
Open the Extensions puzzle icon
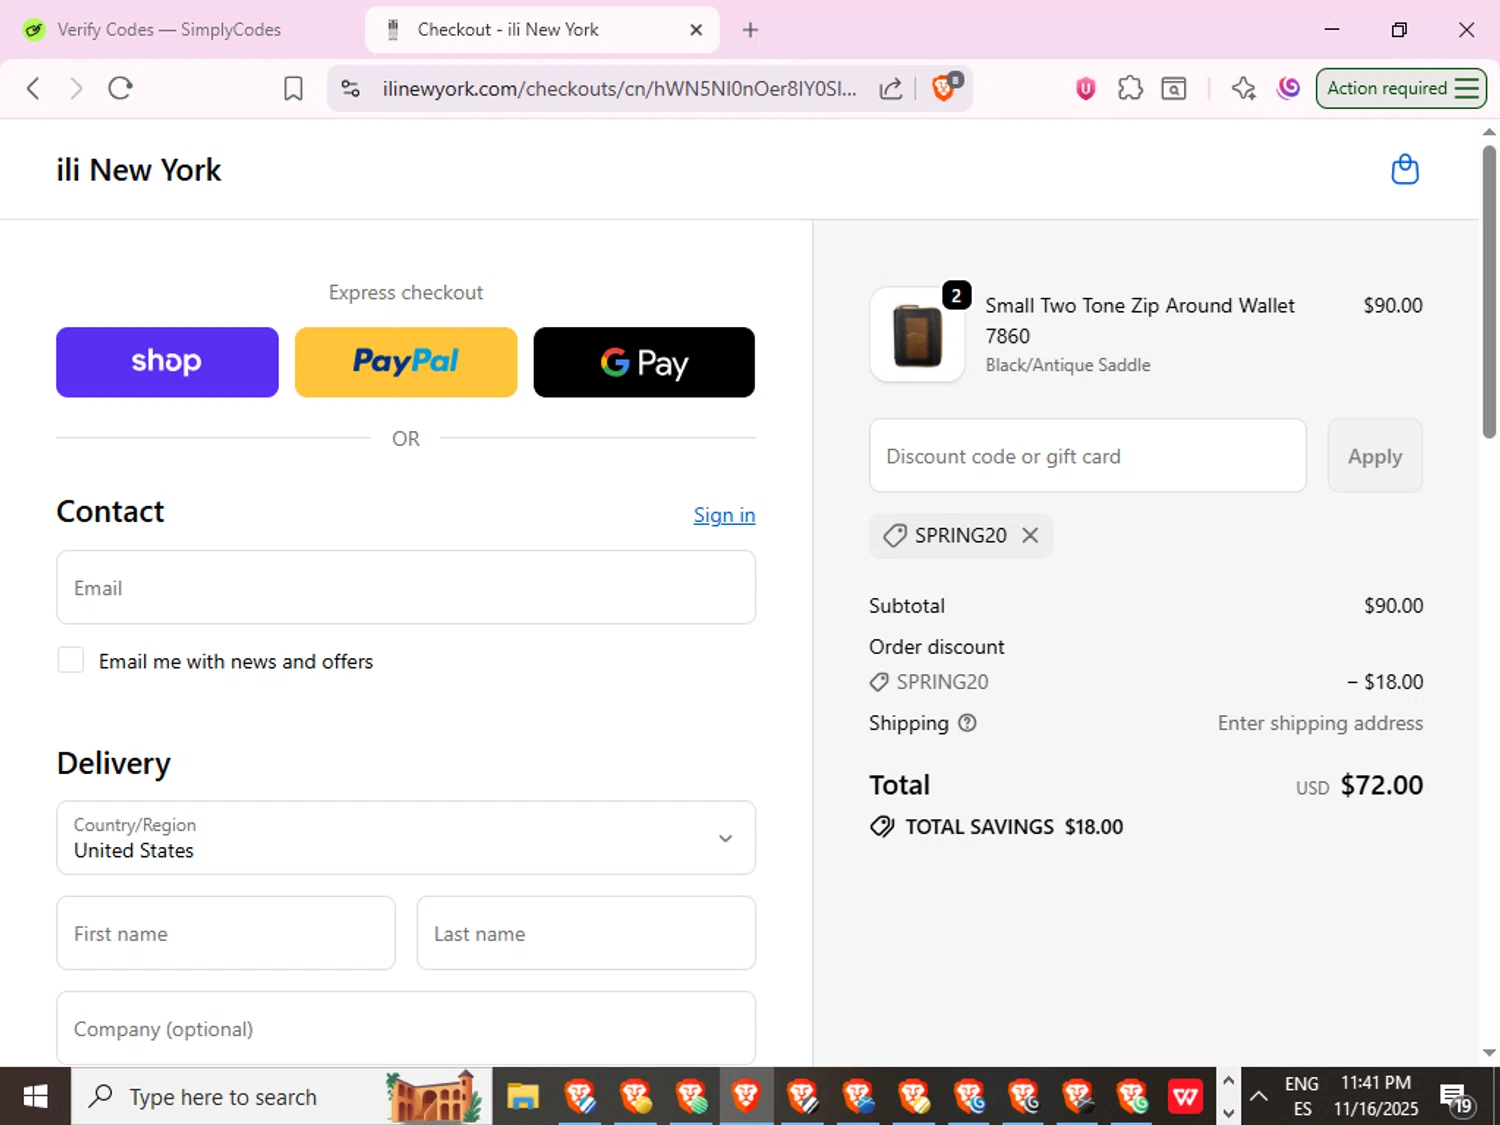point(1130,88)
